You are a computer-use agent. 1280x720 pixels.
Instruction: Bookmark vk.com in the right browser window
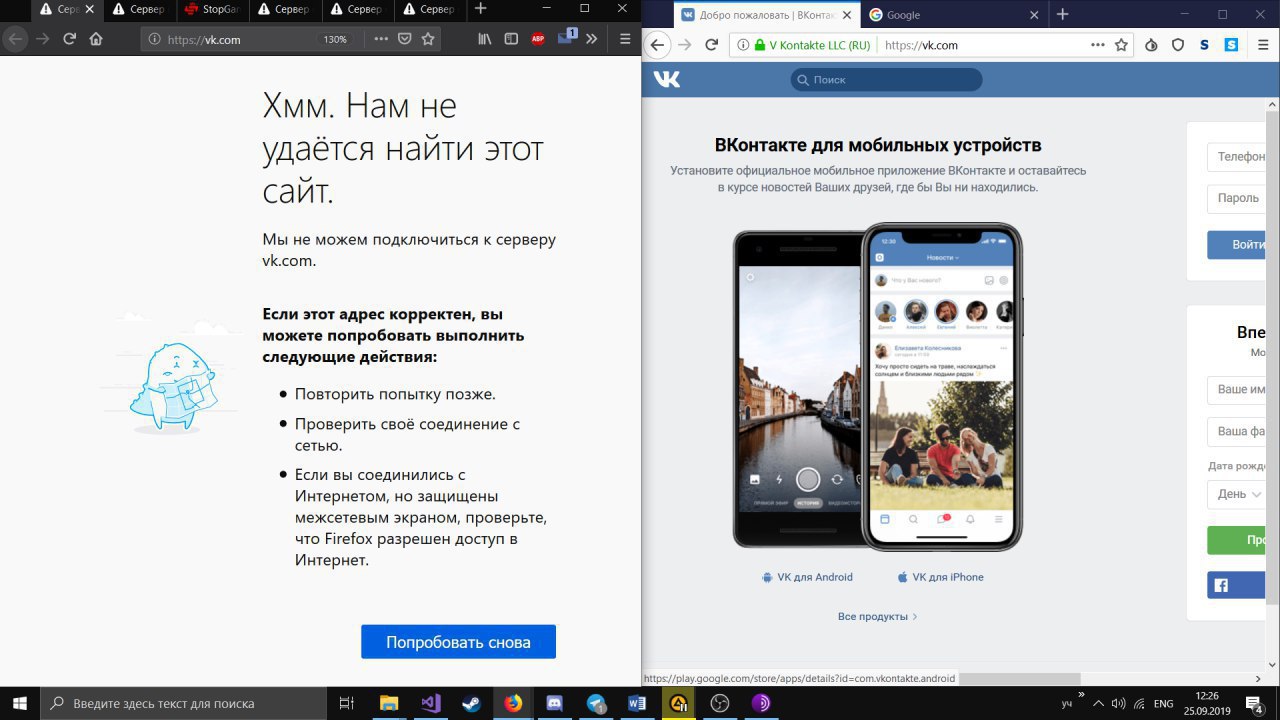tap(1122, 45)
